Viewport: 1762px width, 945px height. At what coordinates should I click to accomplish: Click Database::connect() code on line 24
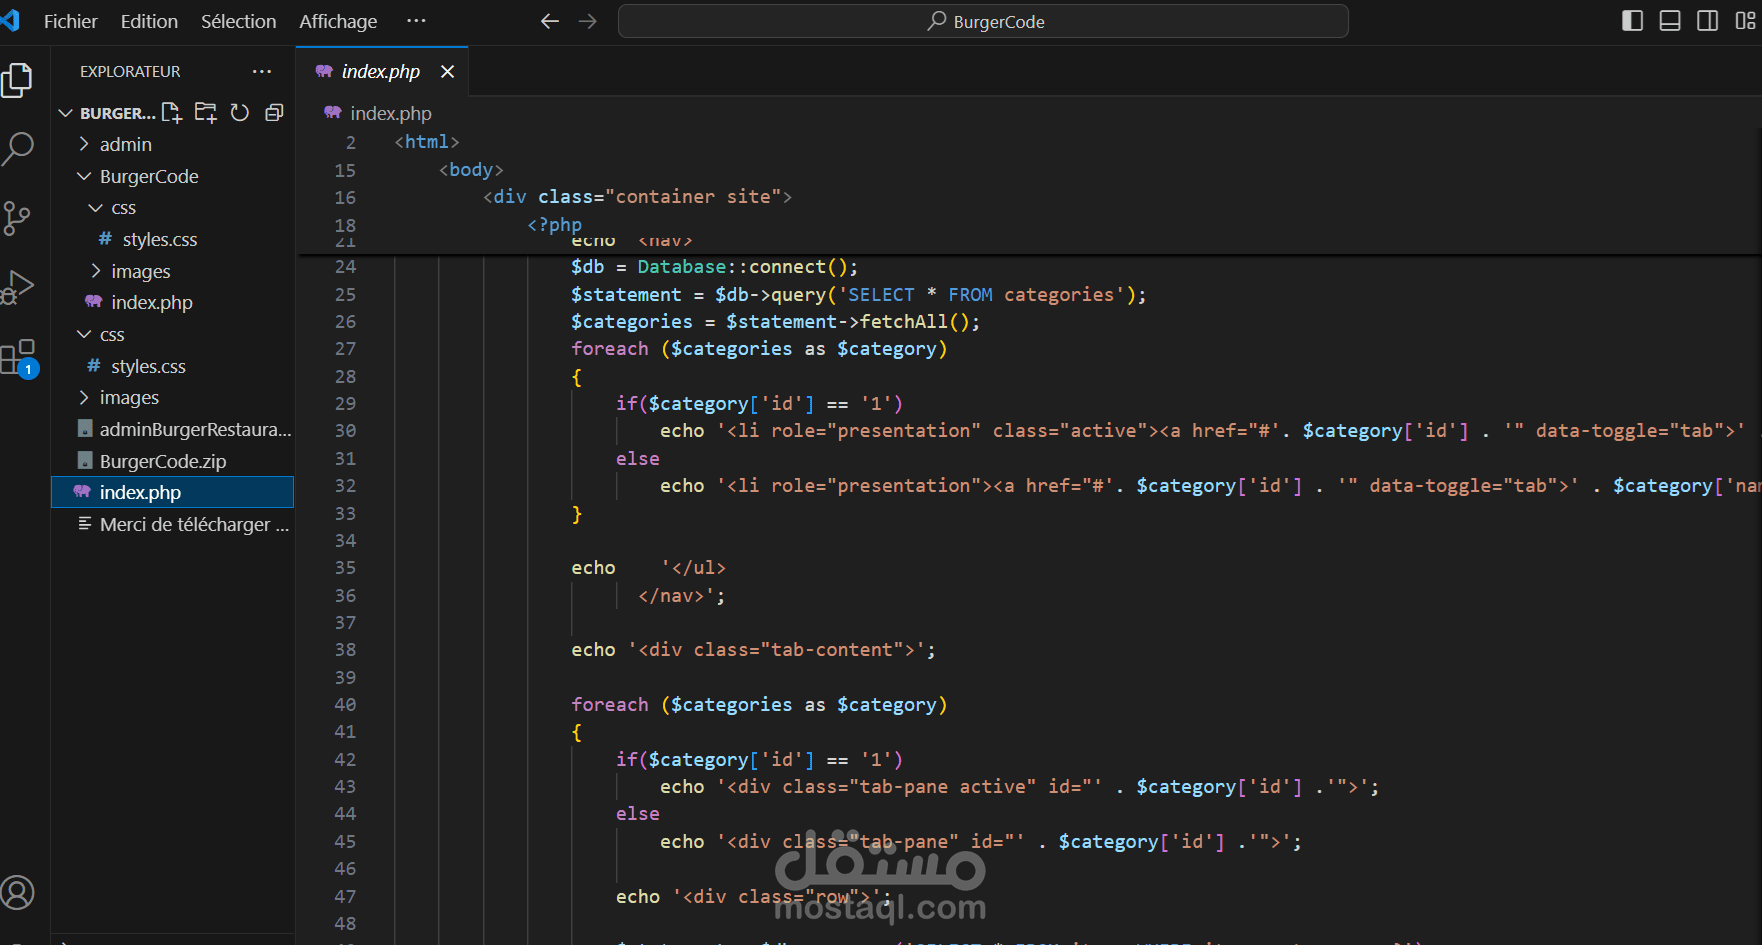[747, 267]
